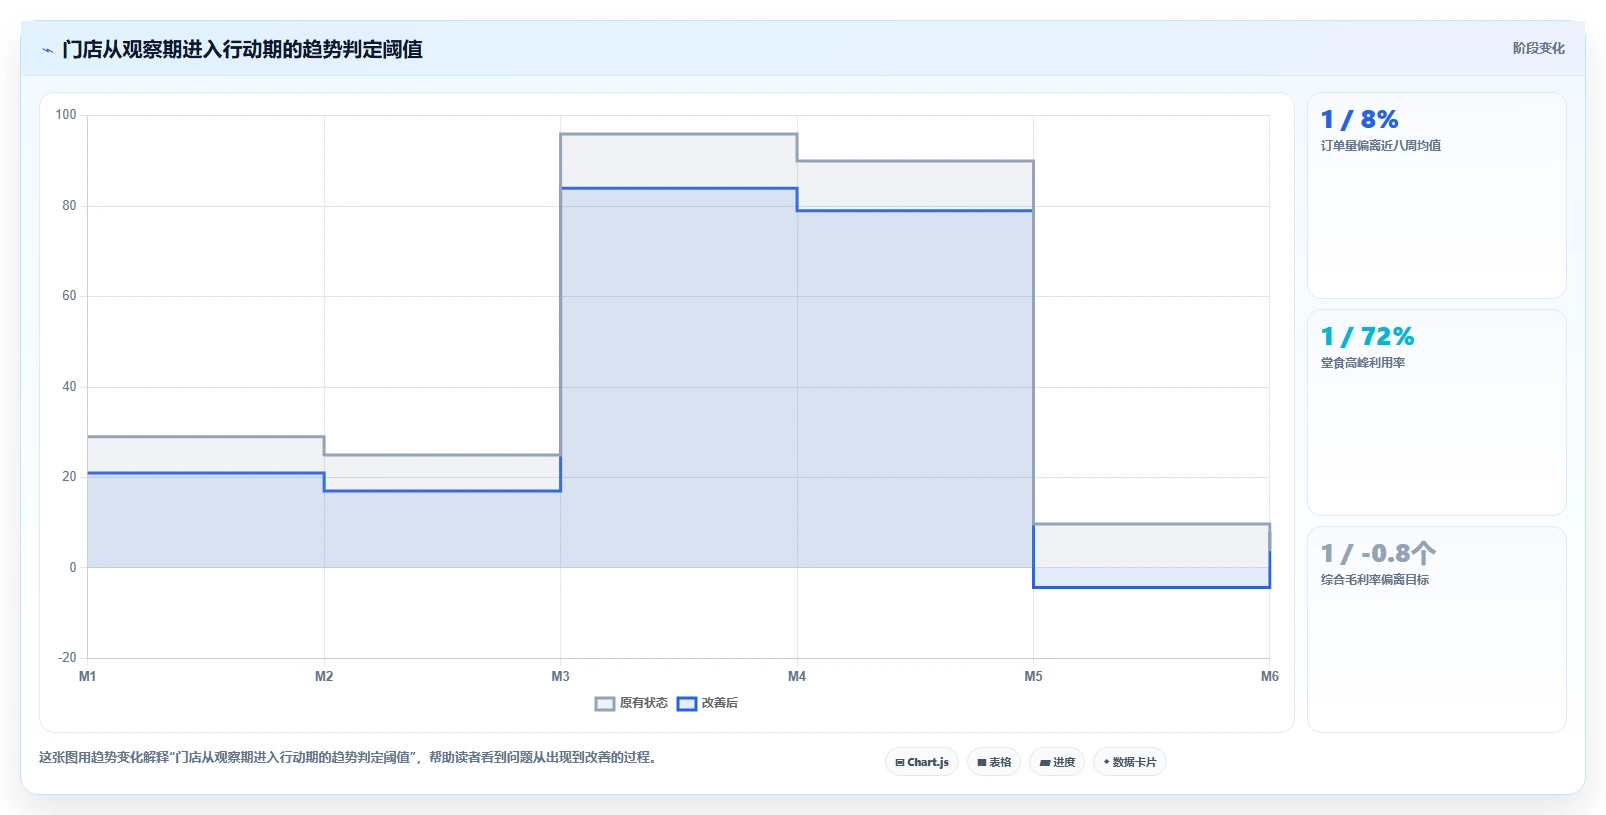
Task: Click the -20 y-axis tick label
Action: [x=67, y=658]
